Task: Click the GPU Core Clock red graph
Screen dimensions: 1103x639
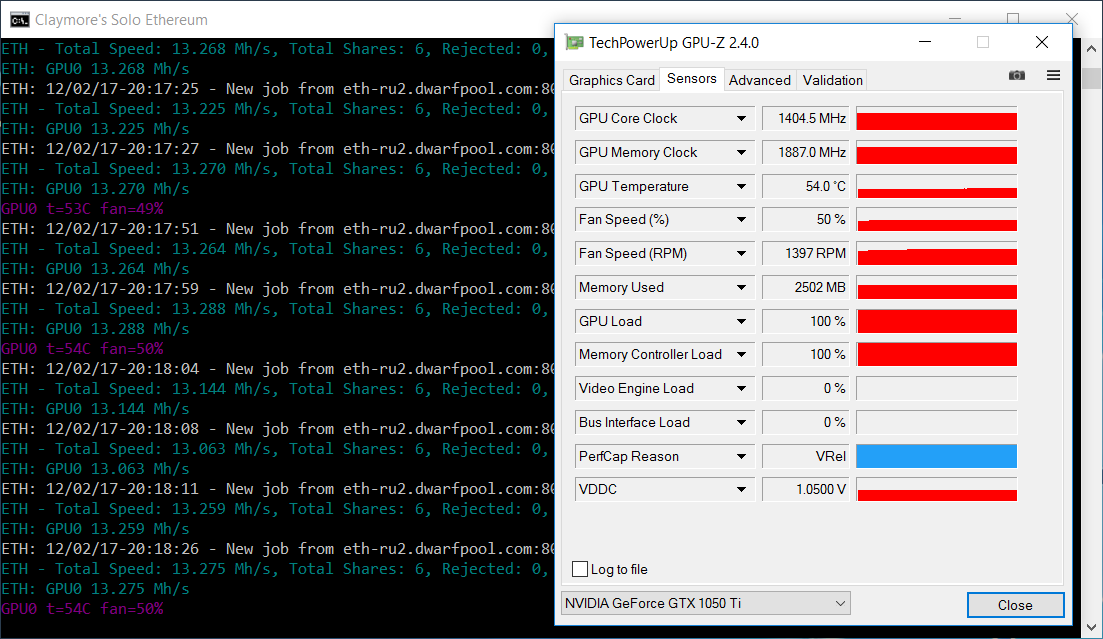Action: (x=936, y=118)
